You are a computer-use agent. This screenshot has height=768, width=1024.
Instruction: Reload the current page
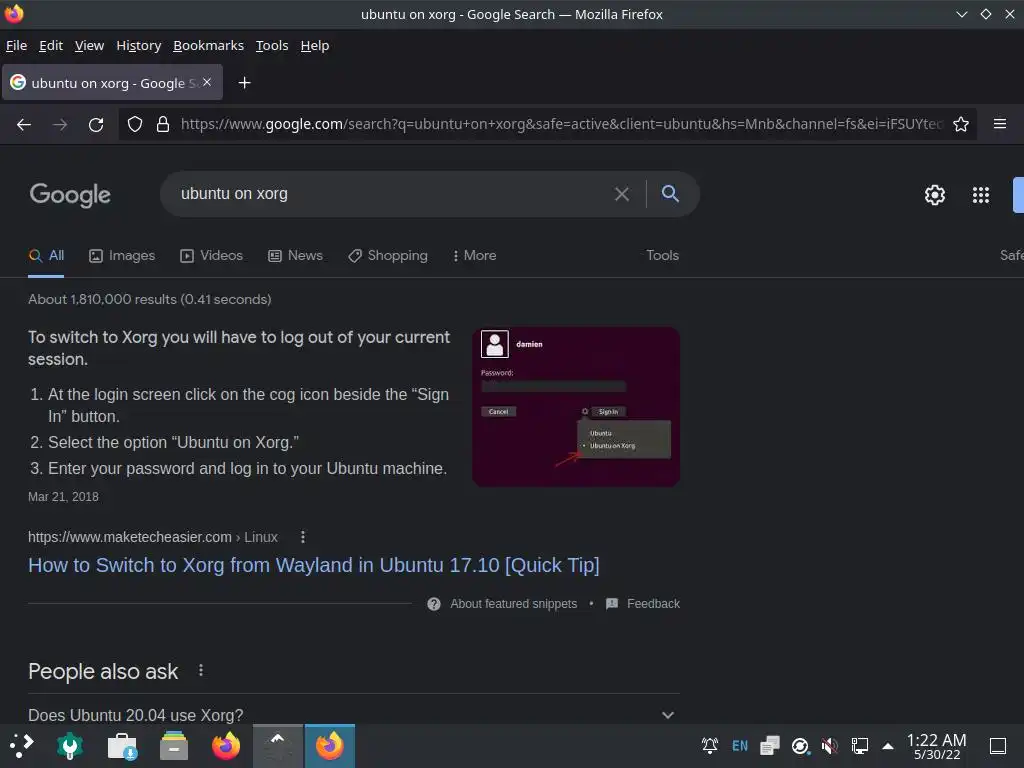tap(96, 124)
